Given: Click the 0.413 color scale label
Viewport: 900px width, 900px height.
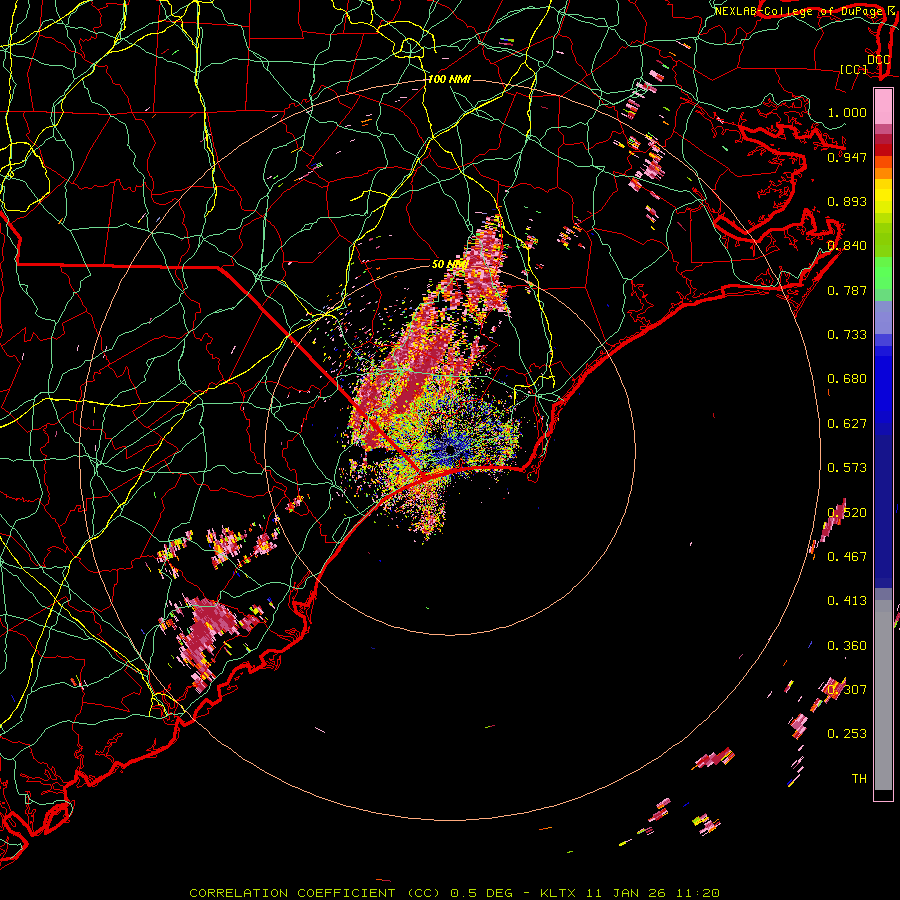Looking at the screenshot, I should coord(847,601).
